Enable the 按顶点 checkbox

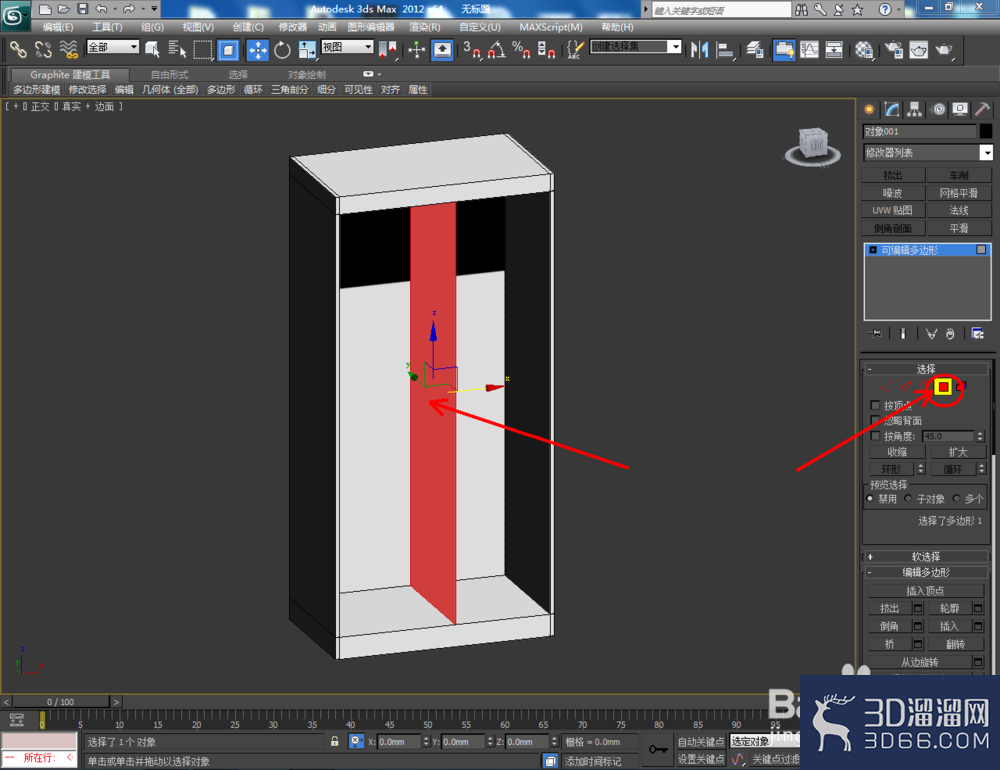click(875, 405)
